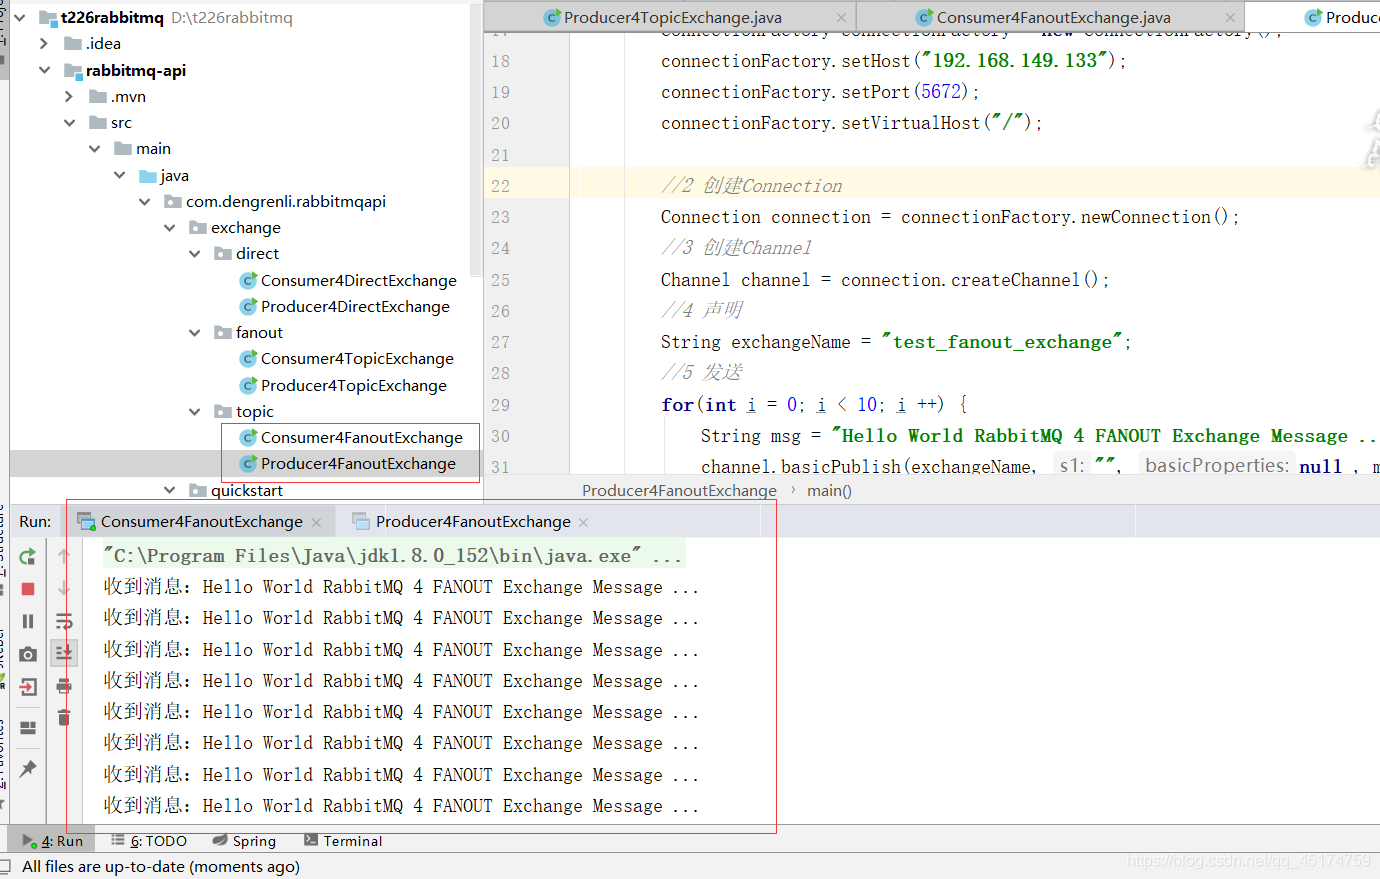Image resolution: width=1380 pixels, height=879 pixels.
Task: Collapse the com.dengrenli.rabbitmqapi package
Action: coord(144,201)
